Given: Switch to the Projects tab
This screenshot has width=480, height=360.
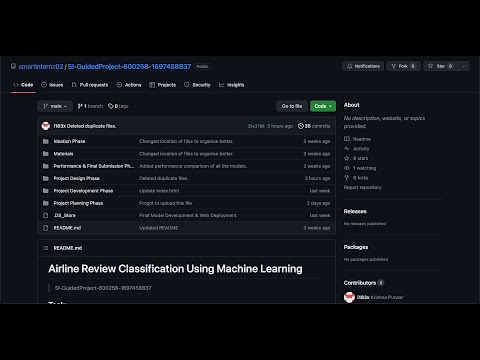Looking at the screenshot, I should point(162,85).
